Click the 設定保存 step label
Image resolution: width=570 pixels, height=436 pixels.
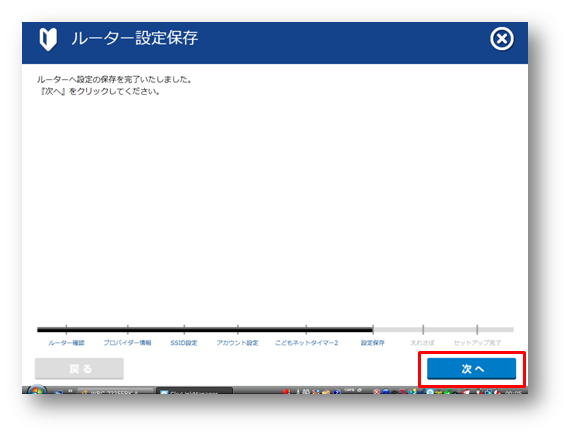pos(372,343)
